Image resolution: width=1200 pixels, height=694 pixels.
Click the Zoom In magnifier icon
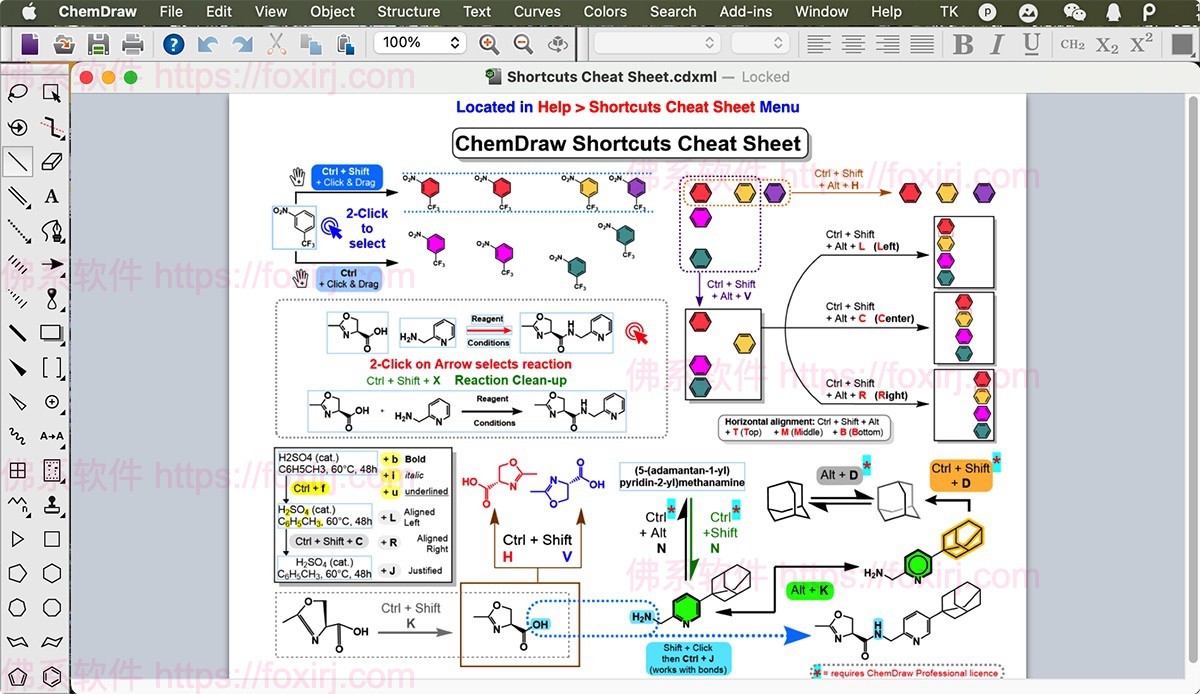(488, 44)
